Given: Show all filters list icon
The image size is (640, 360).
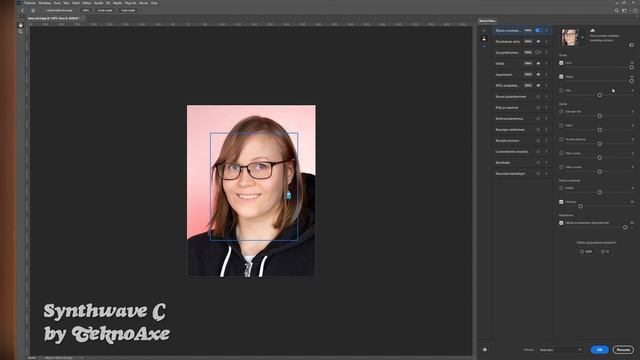Looking at the screenshot, I should pos(484,31).
